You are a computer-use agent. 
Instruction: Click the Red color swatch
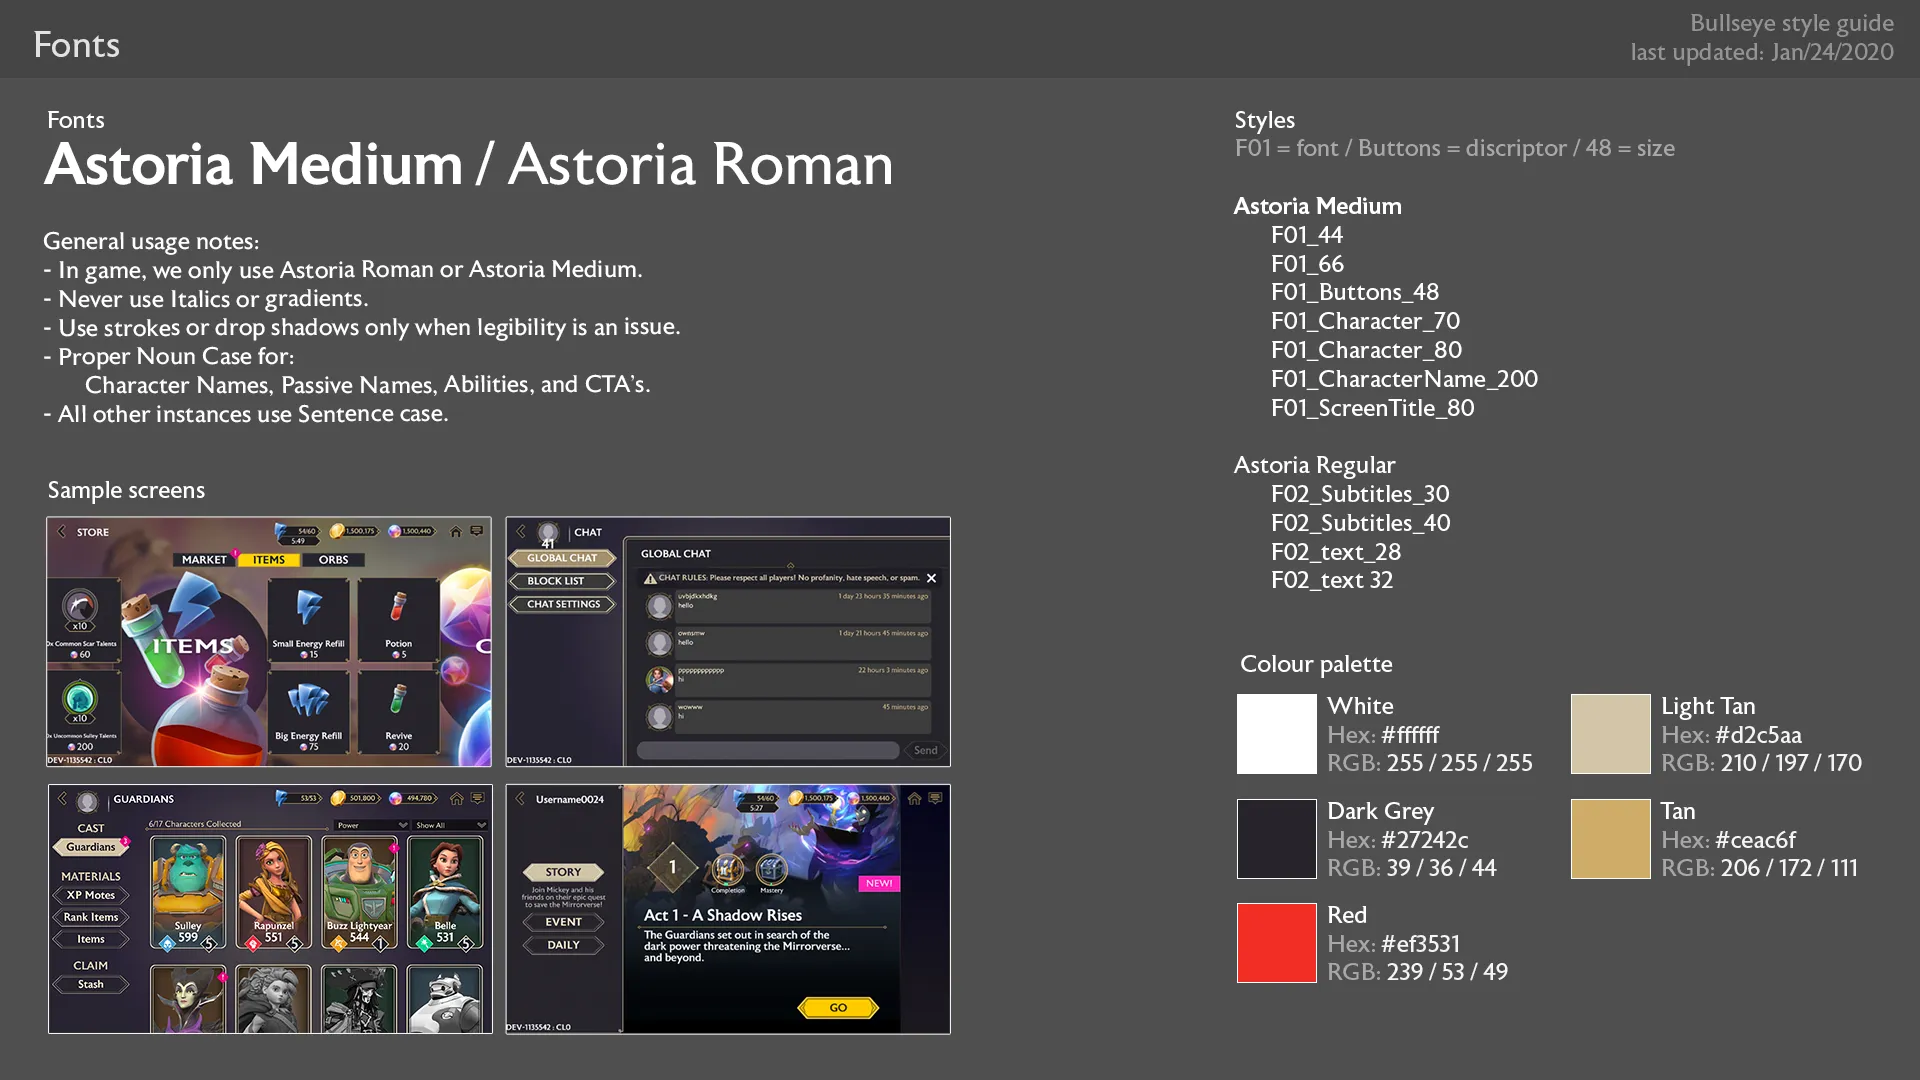pos(1276,943)
